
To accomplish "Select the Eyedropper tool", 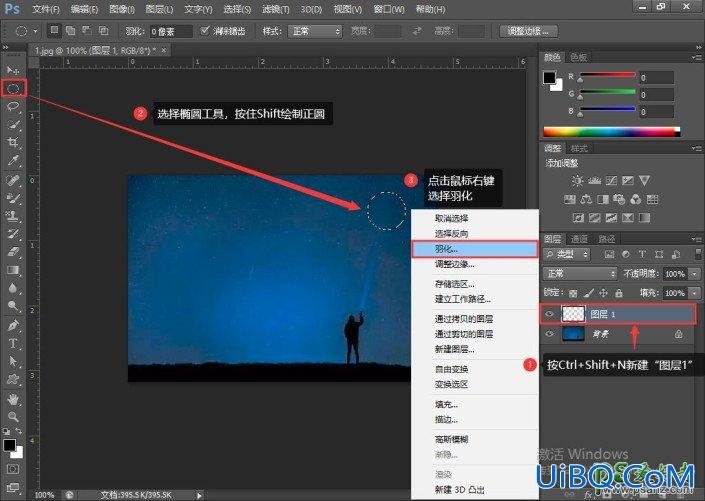I will (x=13, y=161).
